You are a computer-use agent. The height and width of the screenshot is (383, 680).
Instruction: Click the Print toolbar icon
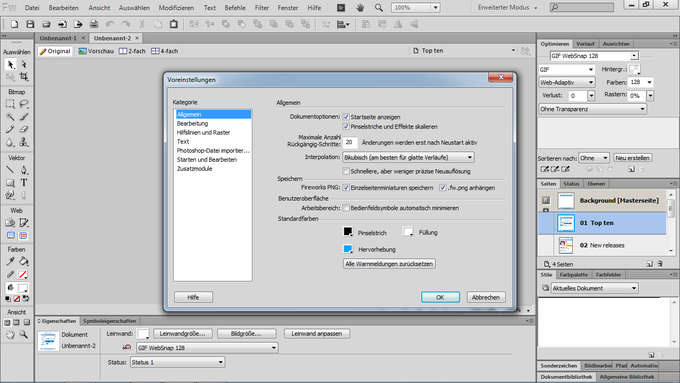click(94, 24)
